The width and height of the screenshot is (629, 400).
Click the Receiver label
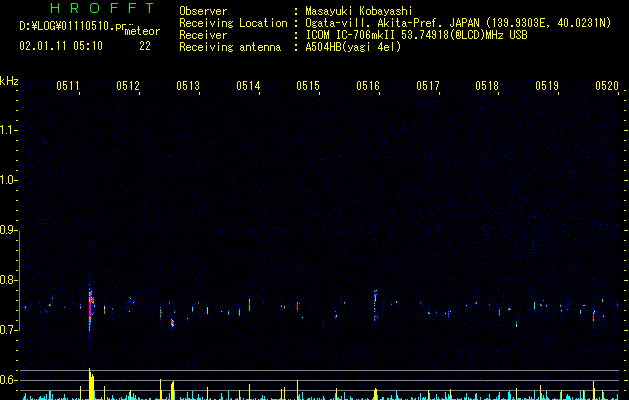(x=203, y=35)
